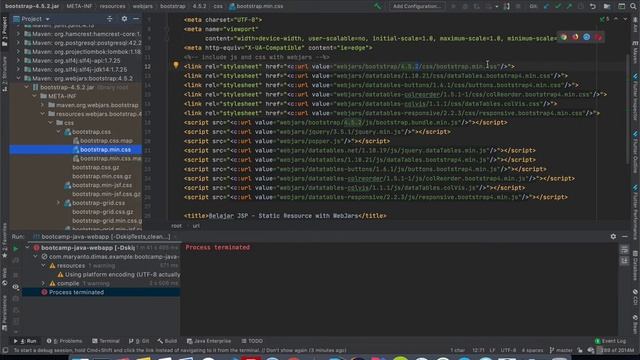Click the master Git branch widget
This screenshot has height=360, width=640.
[561, 350]
